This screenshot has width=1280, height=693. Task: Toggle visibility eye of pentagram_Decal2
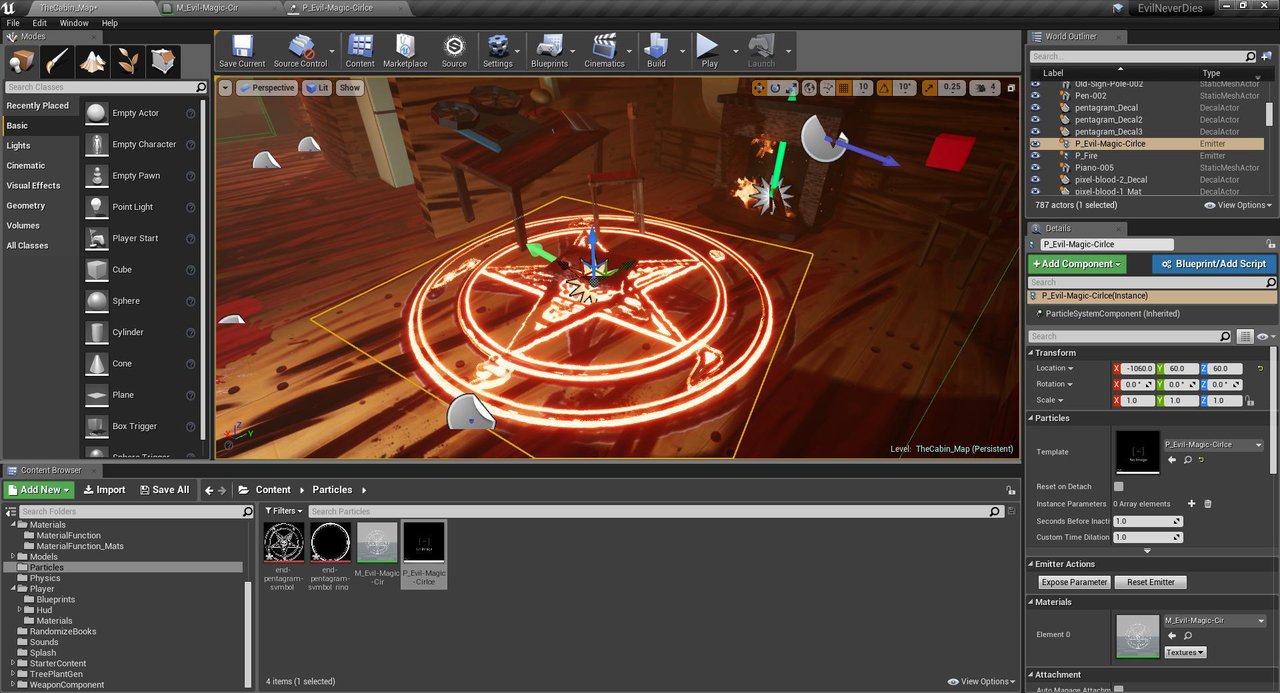pyautogui.click(x=1036, y=120)
